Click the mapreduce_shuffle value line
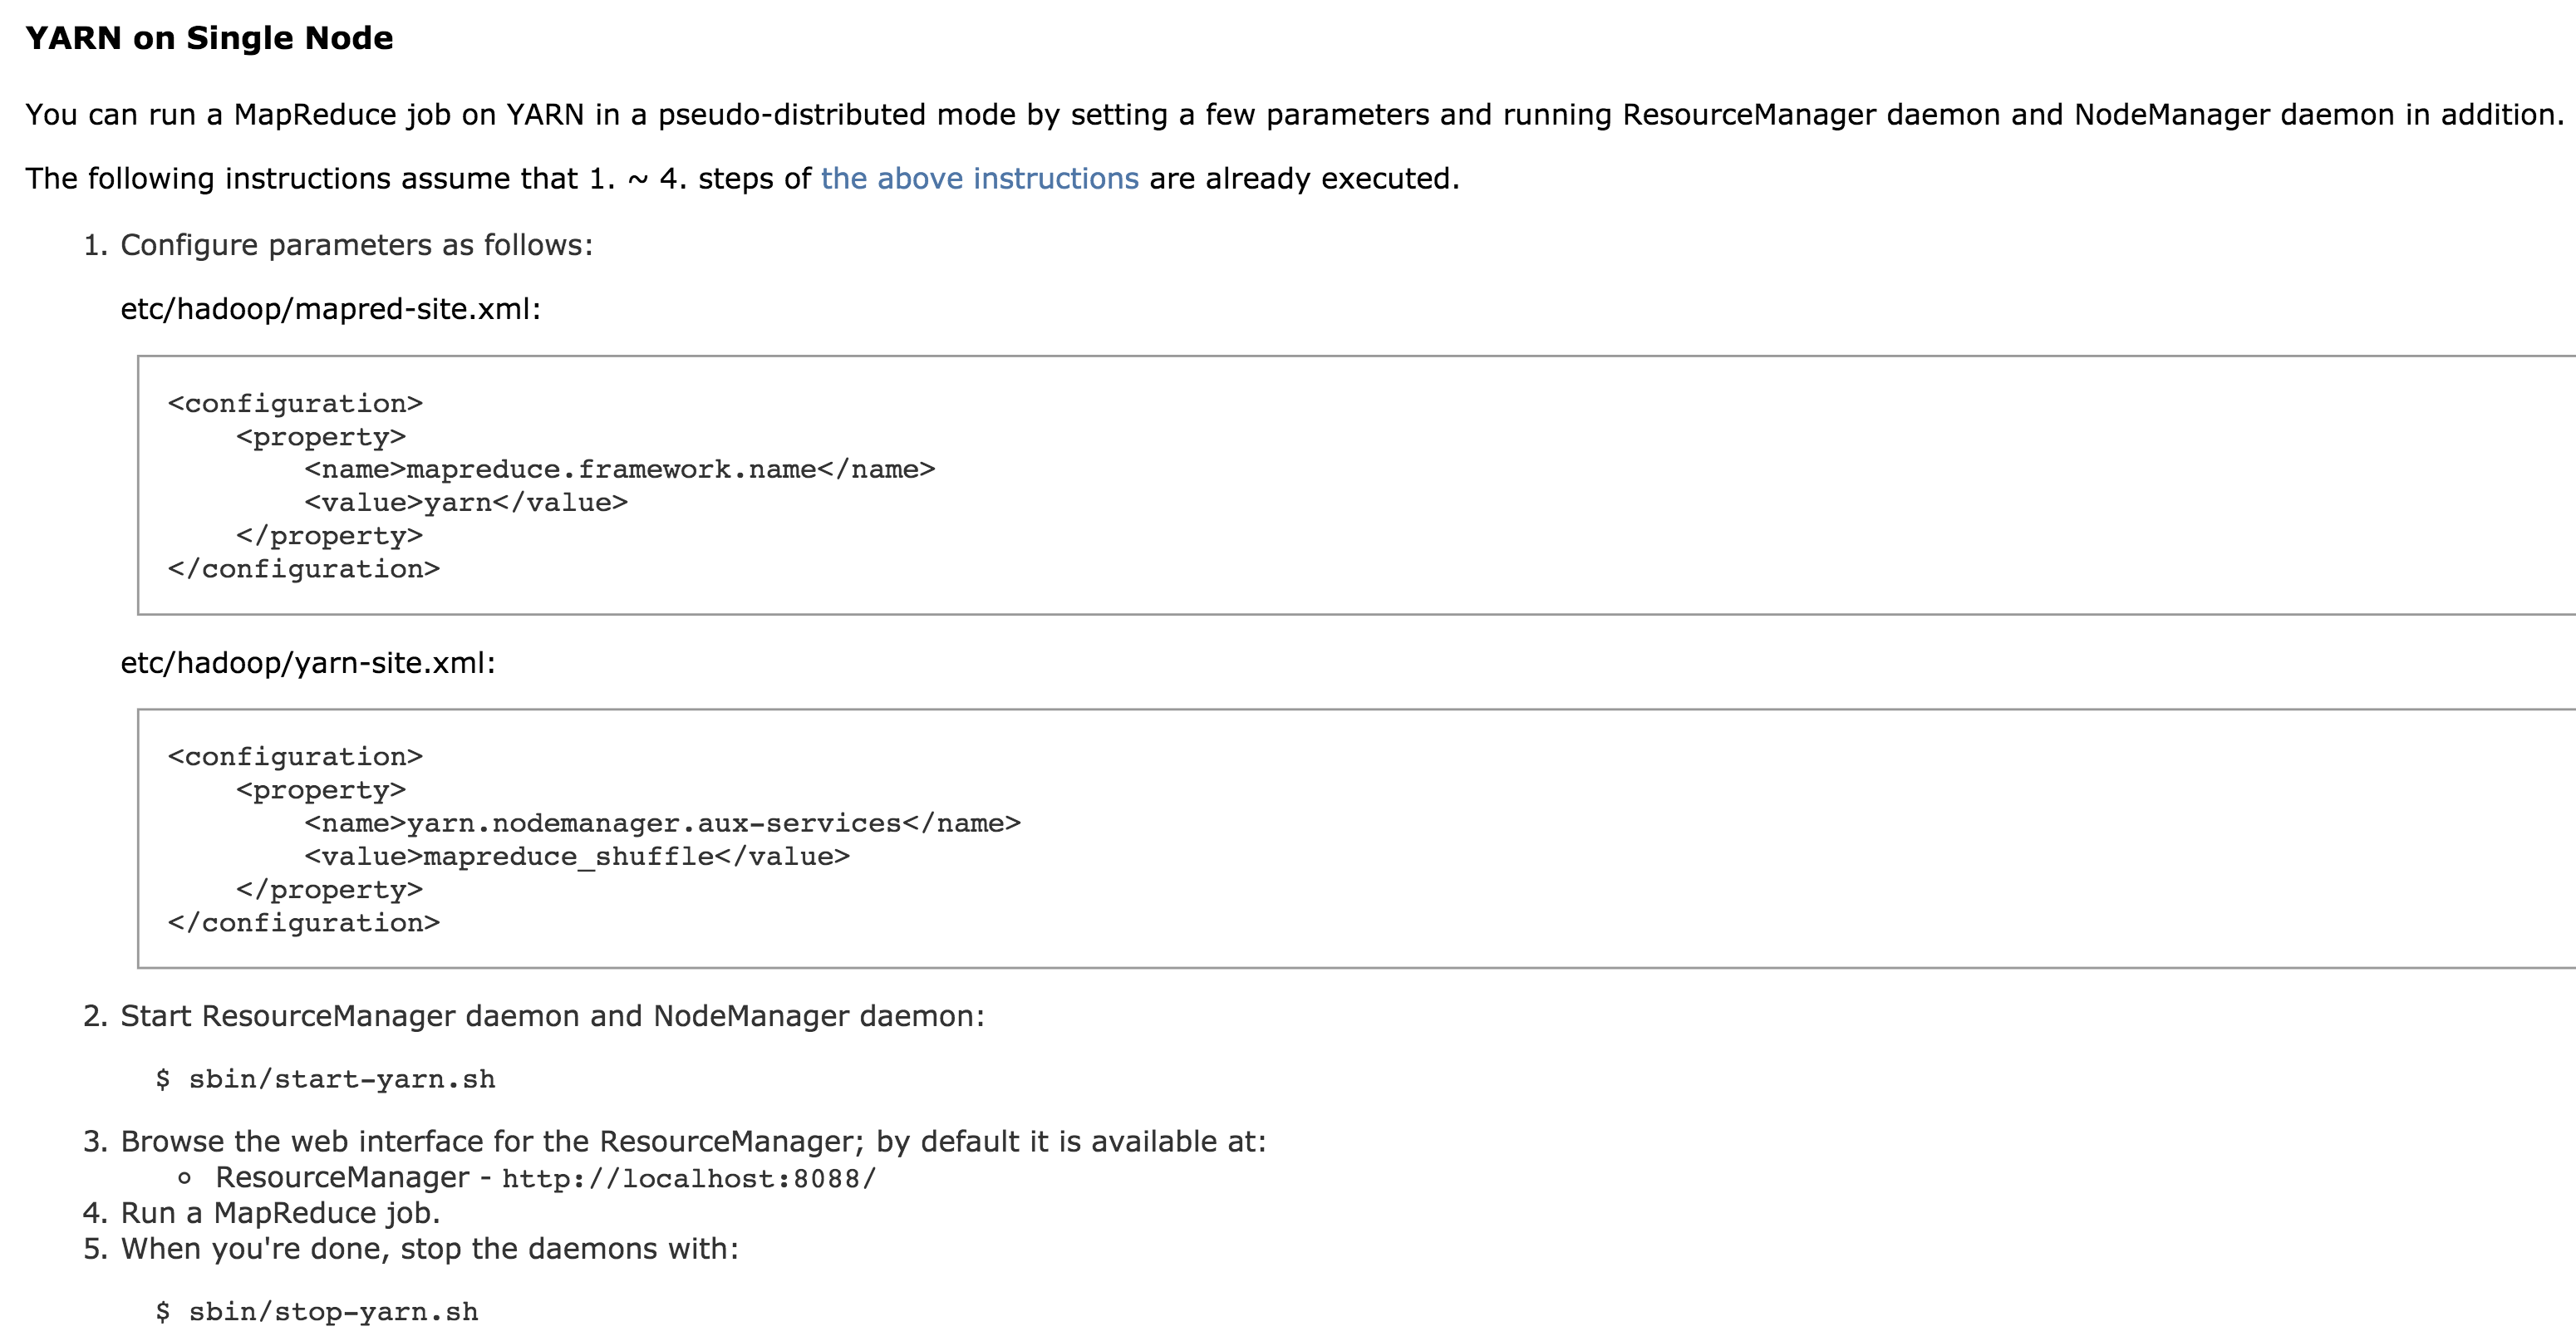Viewport: 2576px width, 1341px height. point(576,856)
